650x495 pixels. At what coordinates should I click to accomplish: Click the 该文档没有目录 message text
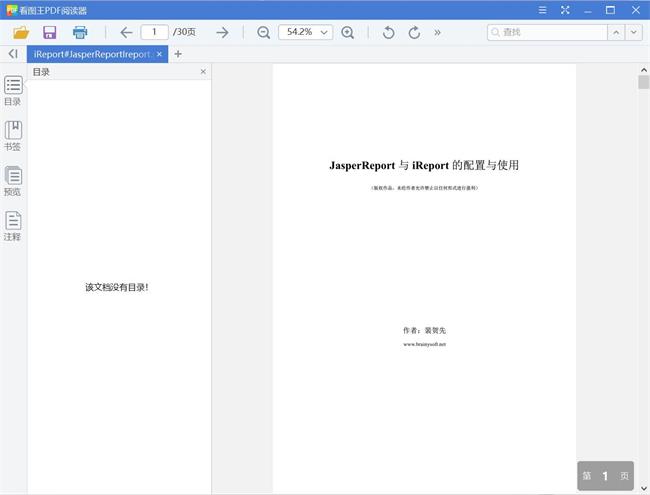pyautogui.click(x=117, y=287)
